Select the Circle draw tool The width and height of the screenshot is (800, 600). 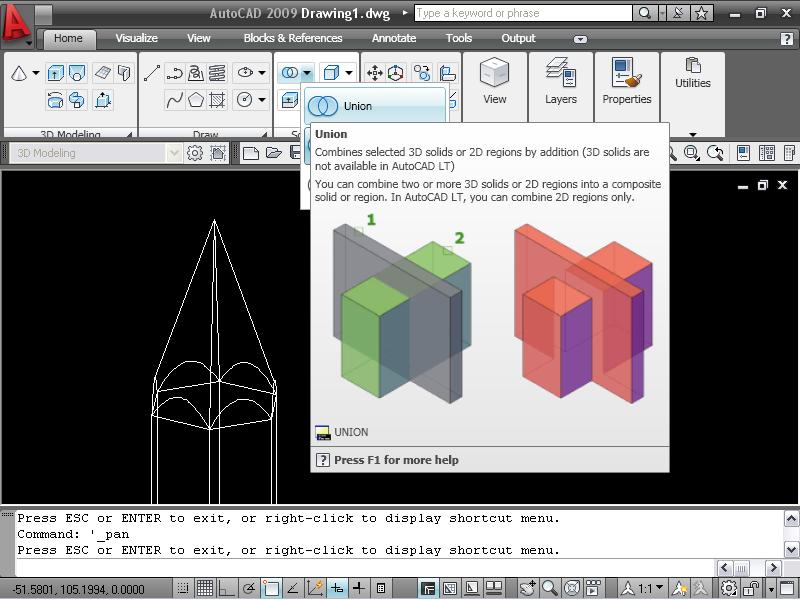tap(245, 99)
